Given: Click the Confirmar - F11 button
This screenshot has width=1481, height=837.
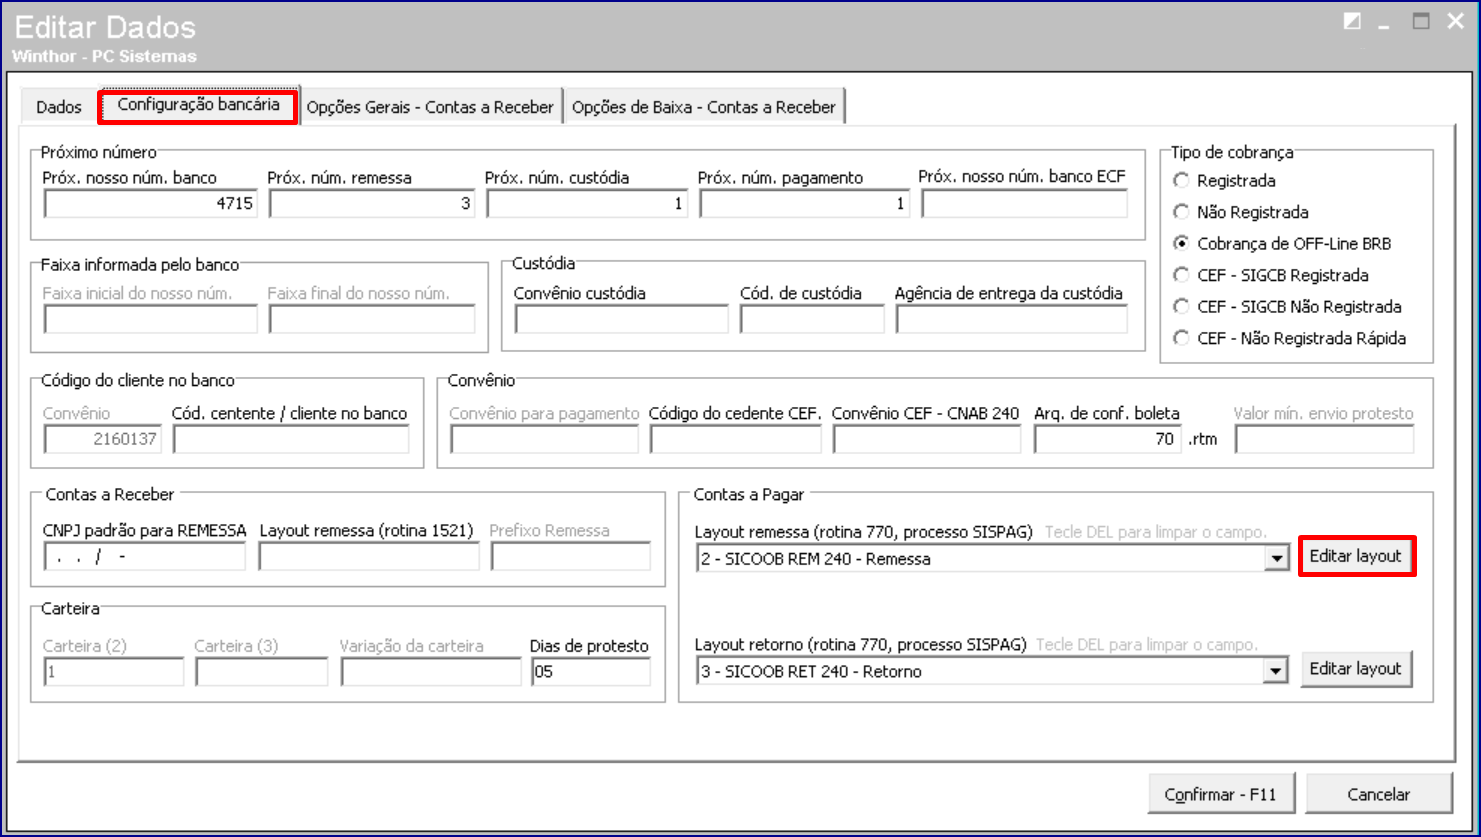Looking at the screenshot, I should click(1221, 794).
